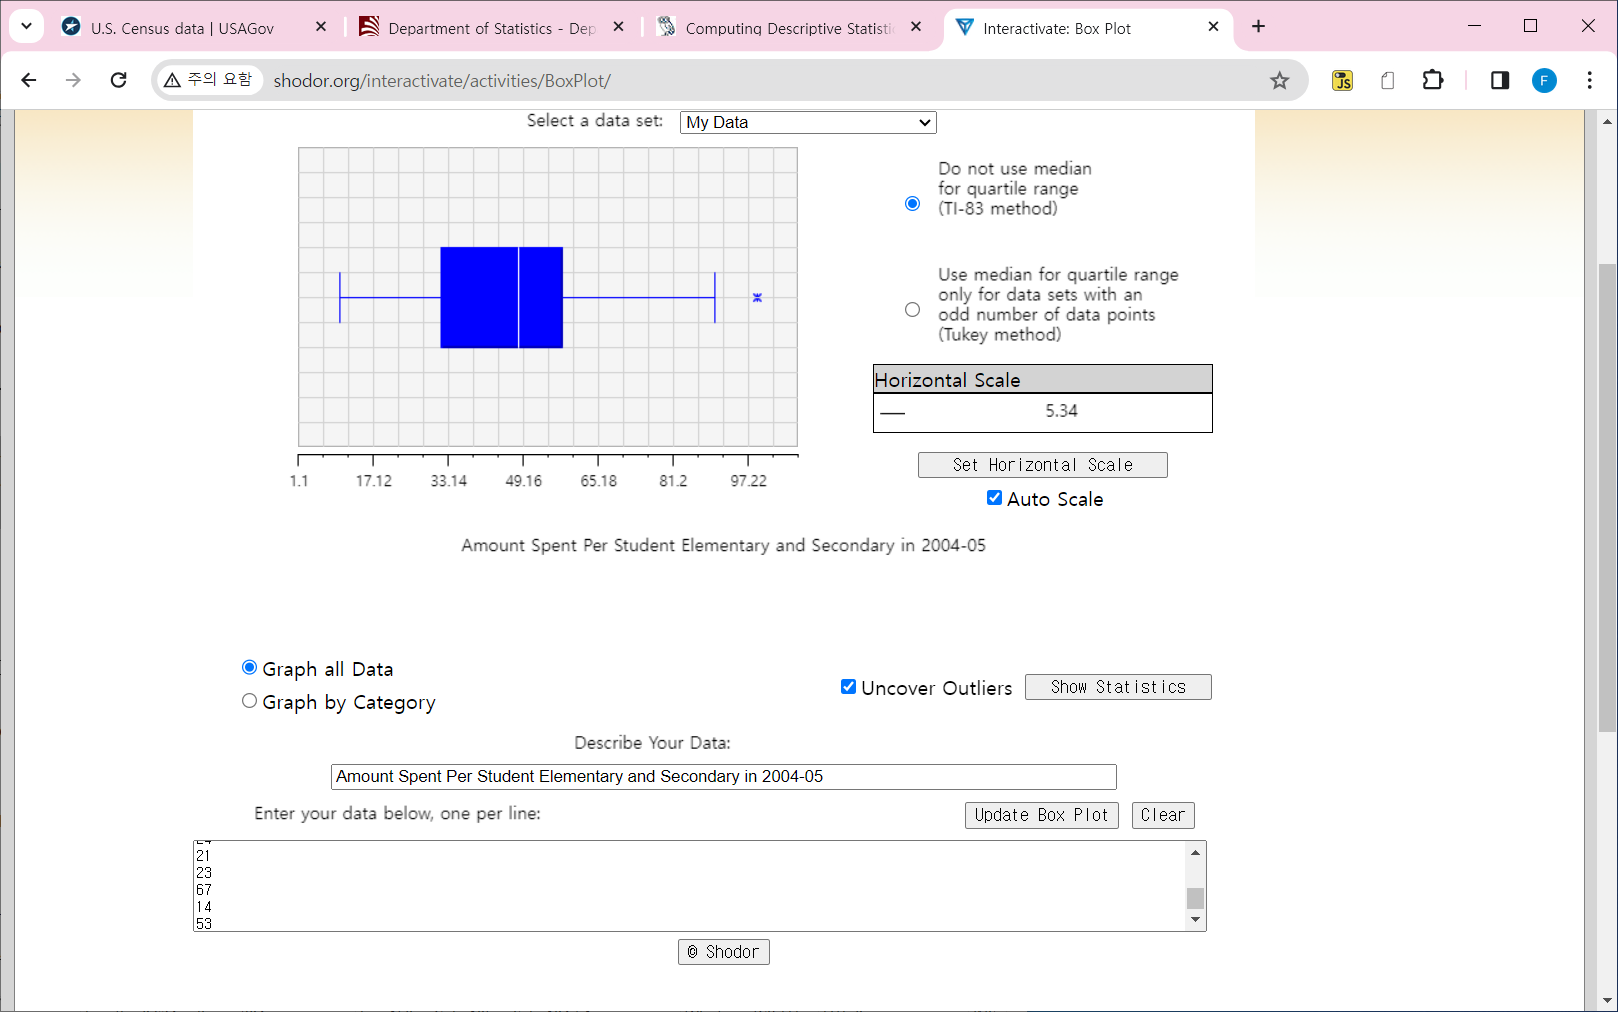Image resolution: width=1618 pixels, height=1012 pixels.
Task: Click the Horizontal Scale value 5.34
Action: point(1061,411)
